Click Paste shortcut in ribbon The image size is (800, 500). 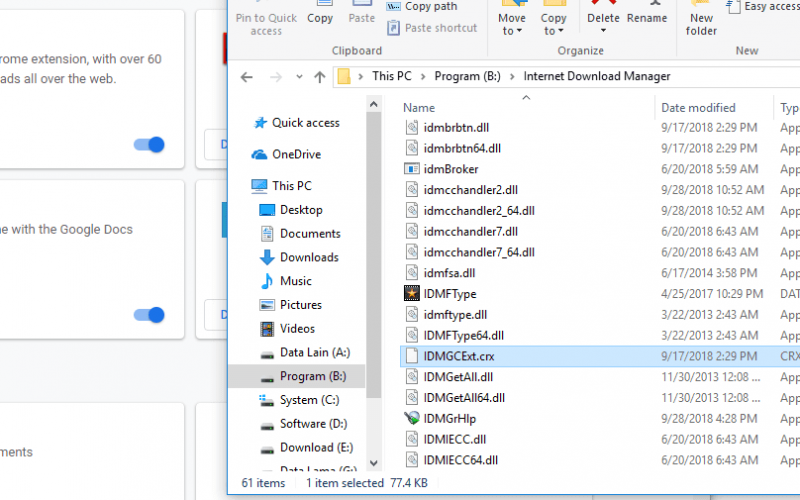pos(432,28)
